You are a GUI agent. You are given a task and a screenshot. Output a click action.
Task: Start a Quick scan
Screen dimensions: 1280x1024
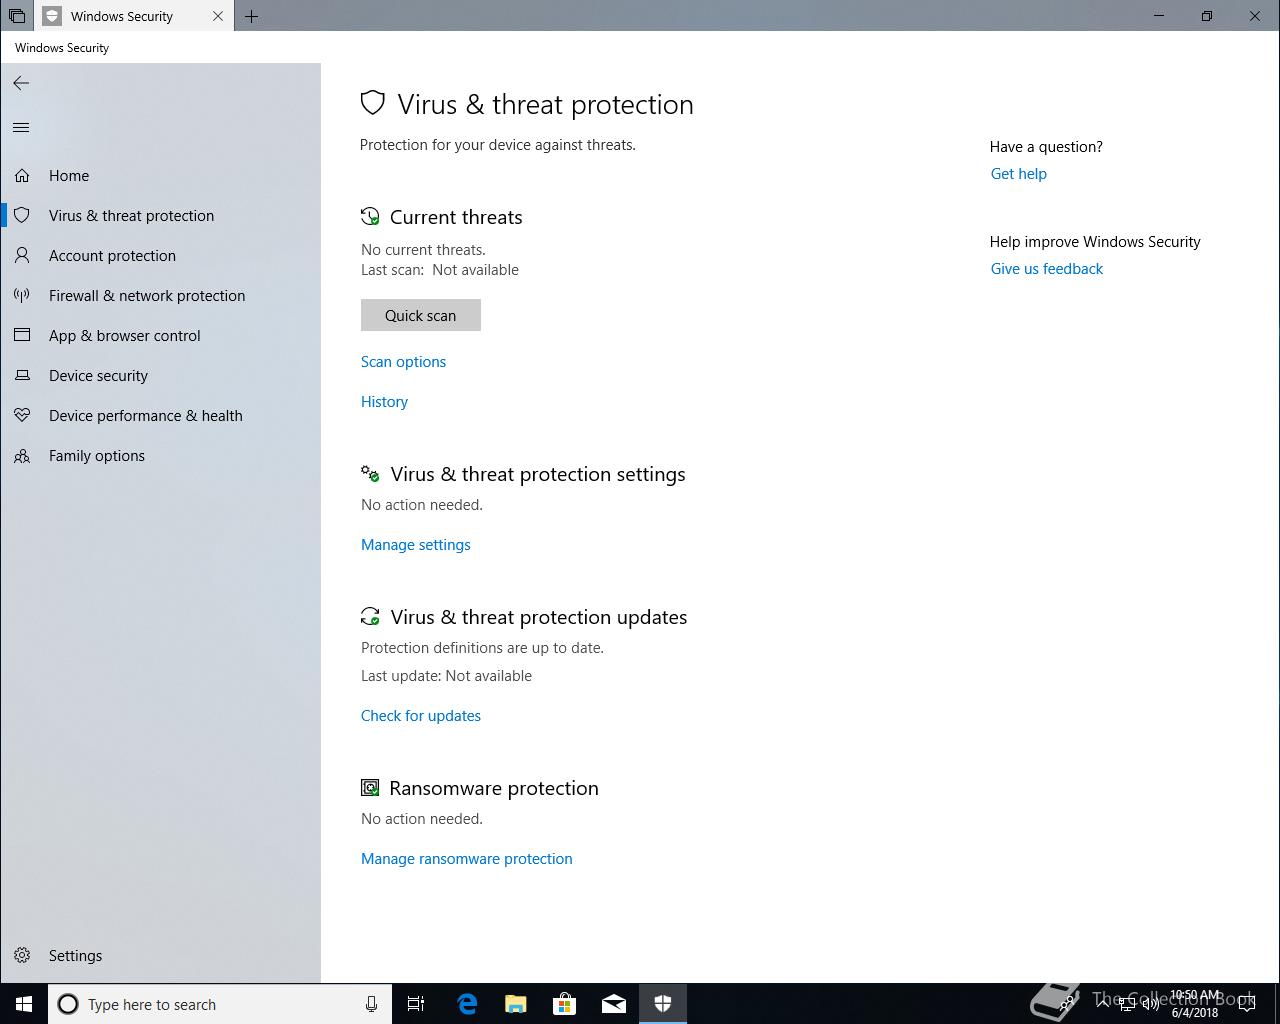421,315
